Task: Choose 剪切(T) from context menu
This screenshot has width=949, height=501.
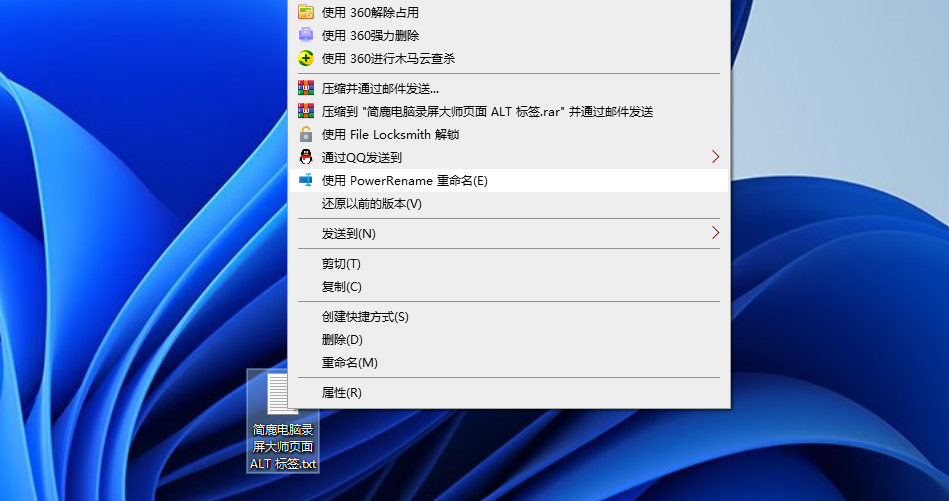Action: point(509,263)
